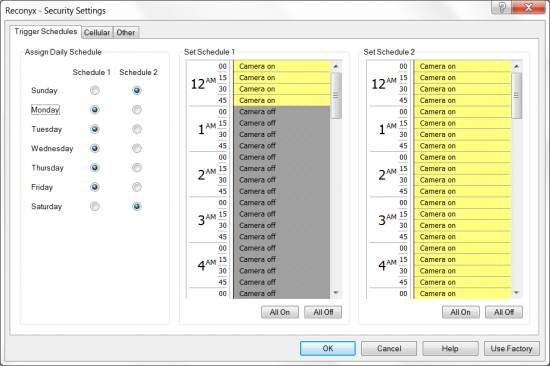
Task: Toggle Schedule 1 slot at 2 AM :45
Action: (282, 191)
